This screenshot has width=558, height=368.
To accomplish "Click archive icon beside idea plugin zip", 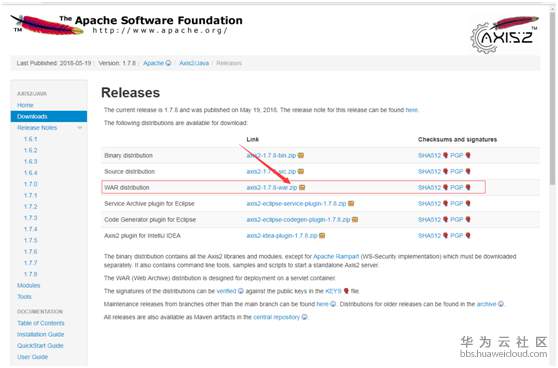I will click(322, 236).
